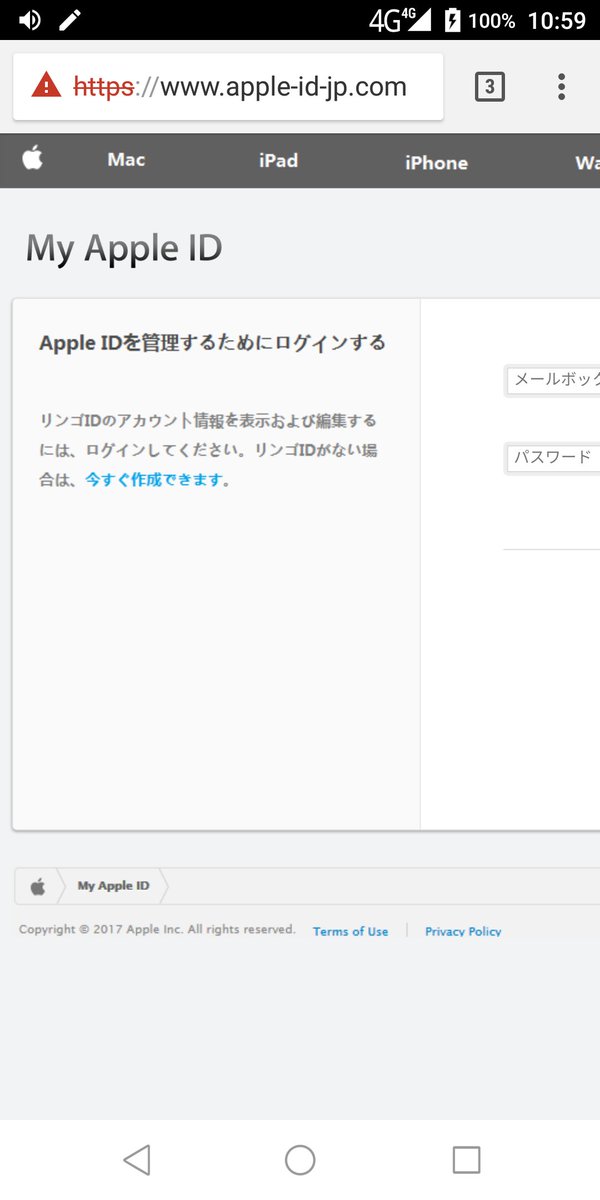This screenshot has height=1200, width=600.
Task: Click the Copyright © 2017 Apple Inc. text
Action: coord(157,929)
